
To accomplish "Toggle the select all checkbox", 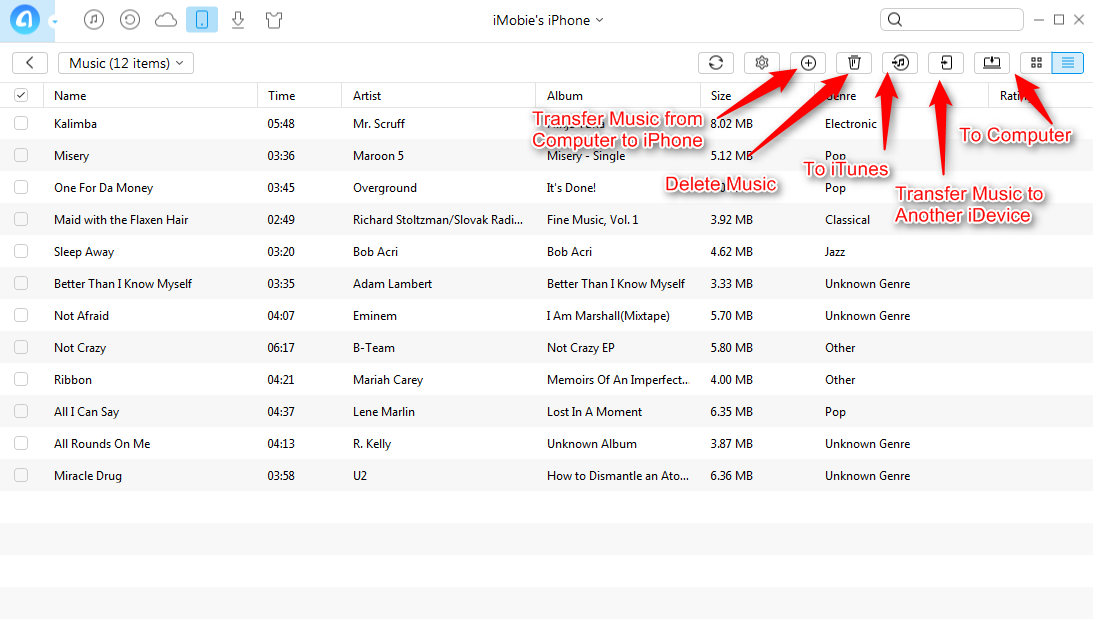I will 21,95.
